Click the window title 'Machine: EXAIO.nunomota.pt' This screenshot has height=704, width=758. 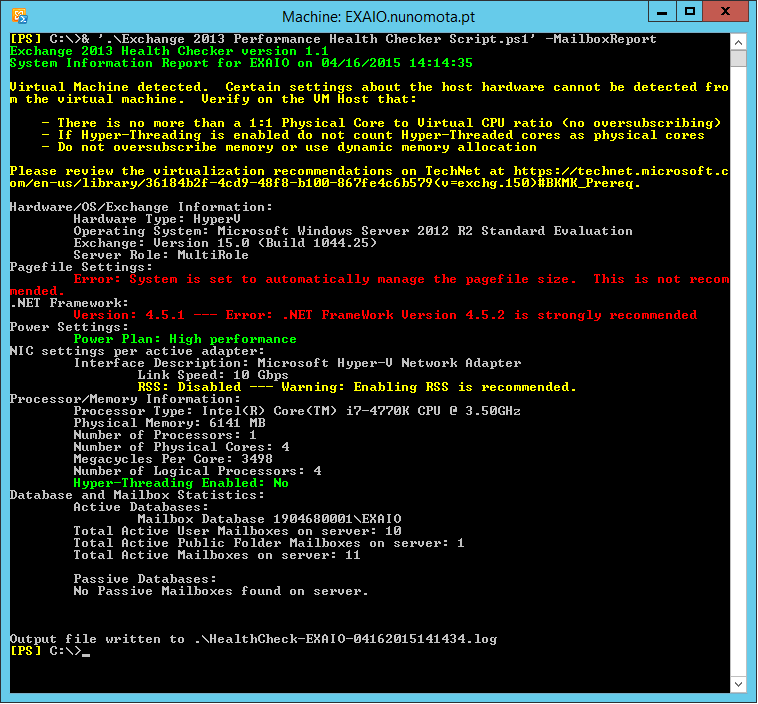click(379, 17)
